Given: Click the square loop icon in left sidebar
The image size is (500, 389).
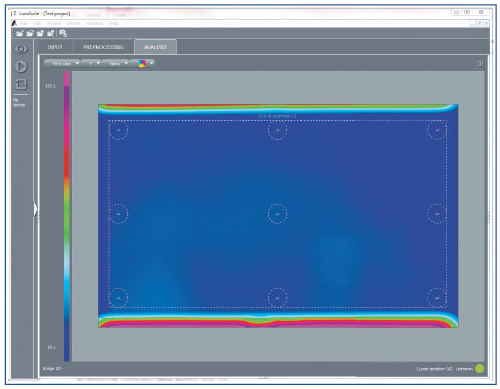Looking at the screenshot, I should [21, 84].
